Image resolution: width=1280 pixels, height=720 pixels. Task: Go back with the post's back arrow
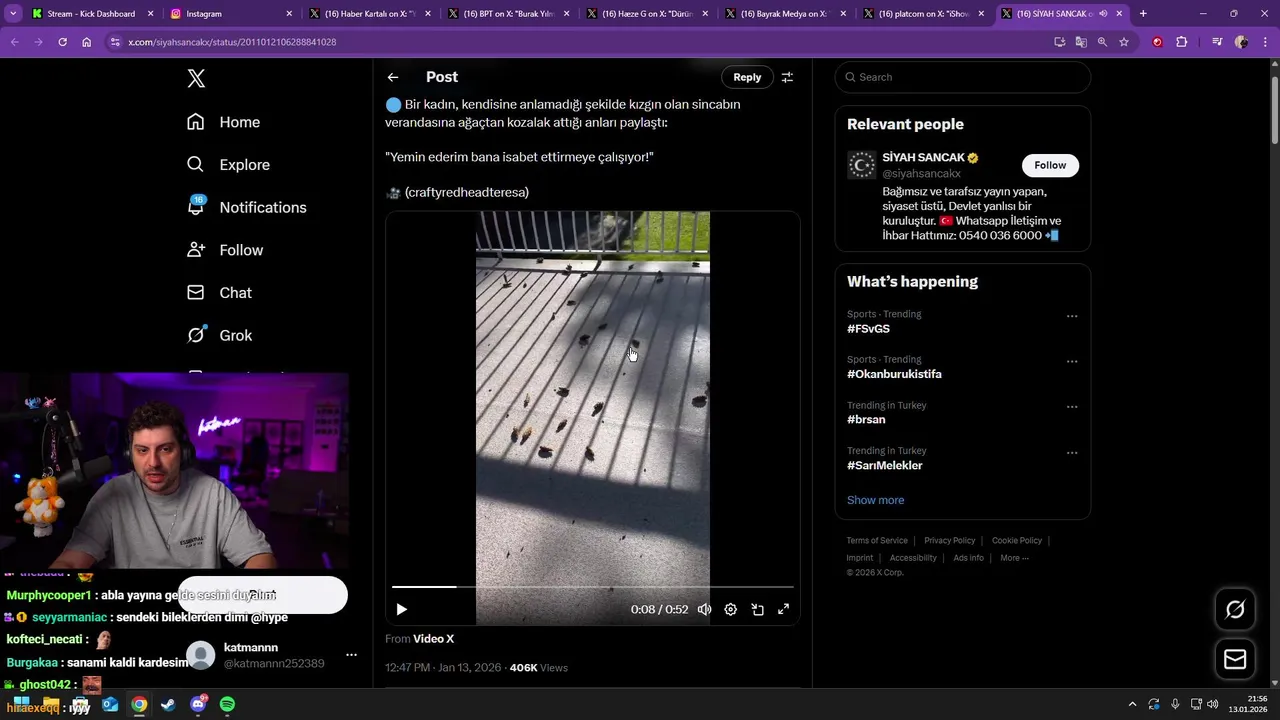(x=393, y=77)
